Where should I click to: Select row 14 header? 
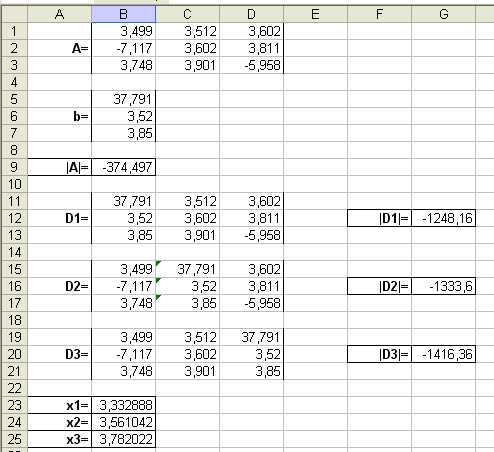[x=14, y=252]
